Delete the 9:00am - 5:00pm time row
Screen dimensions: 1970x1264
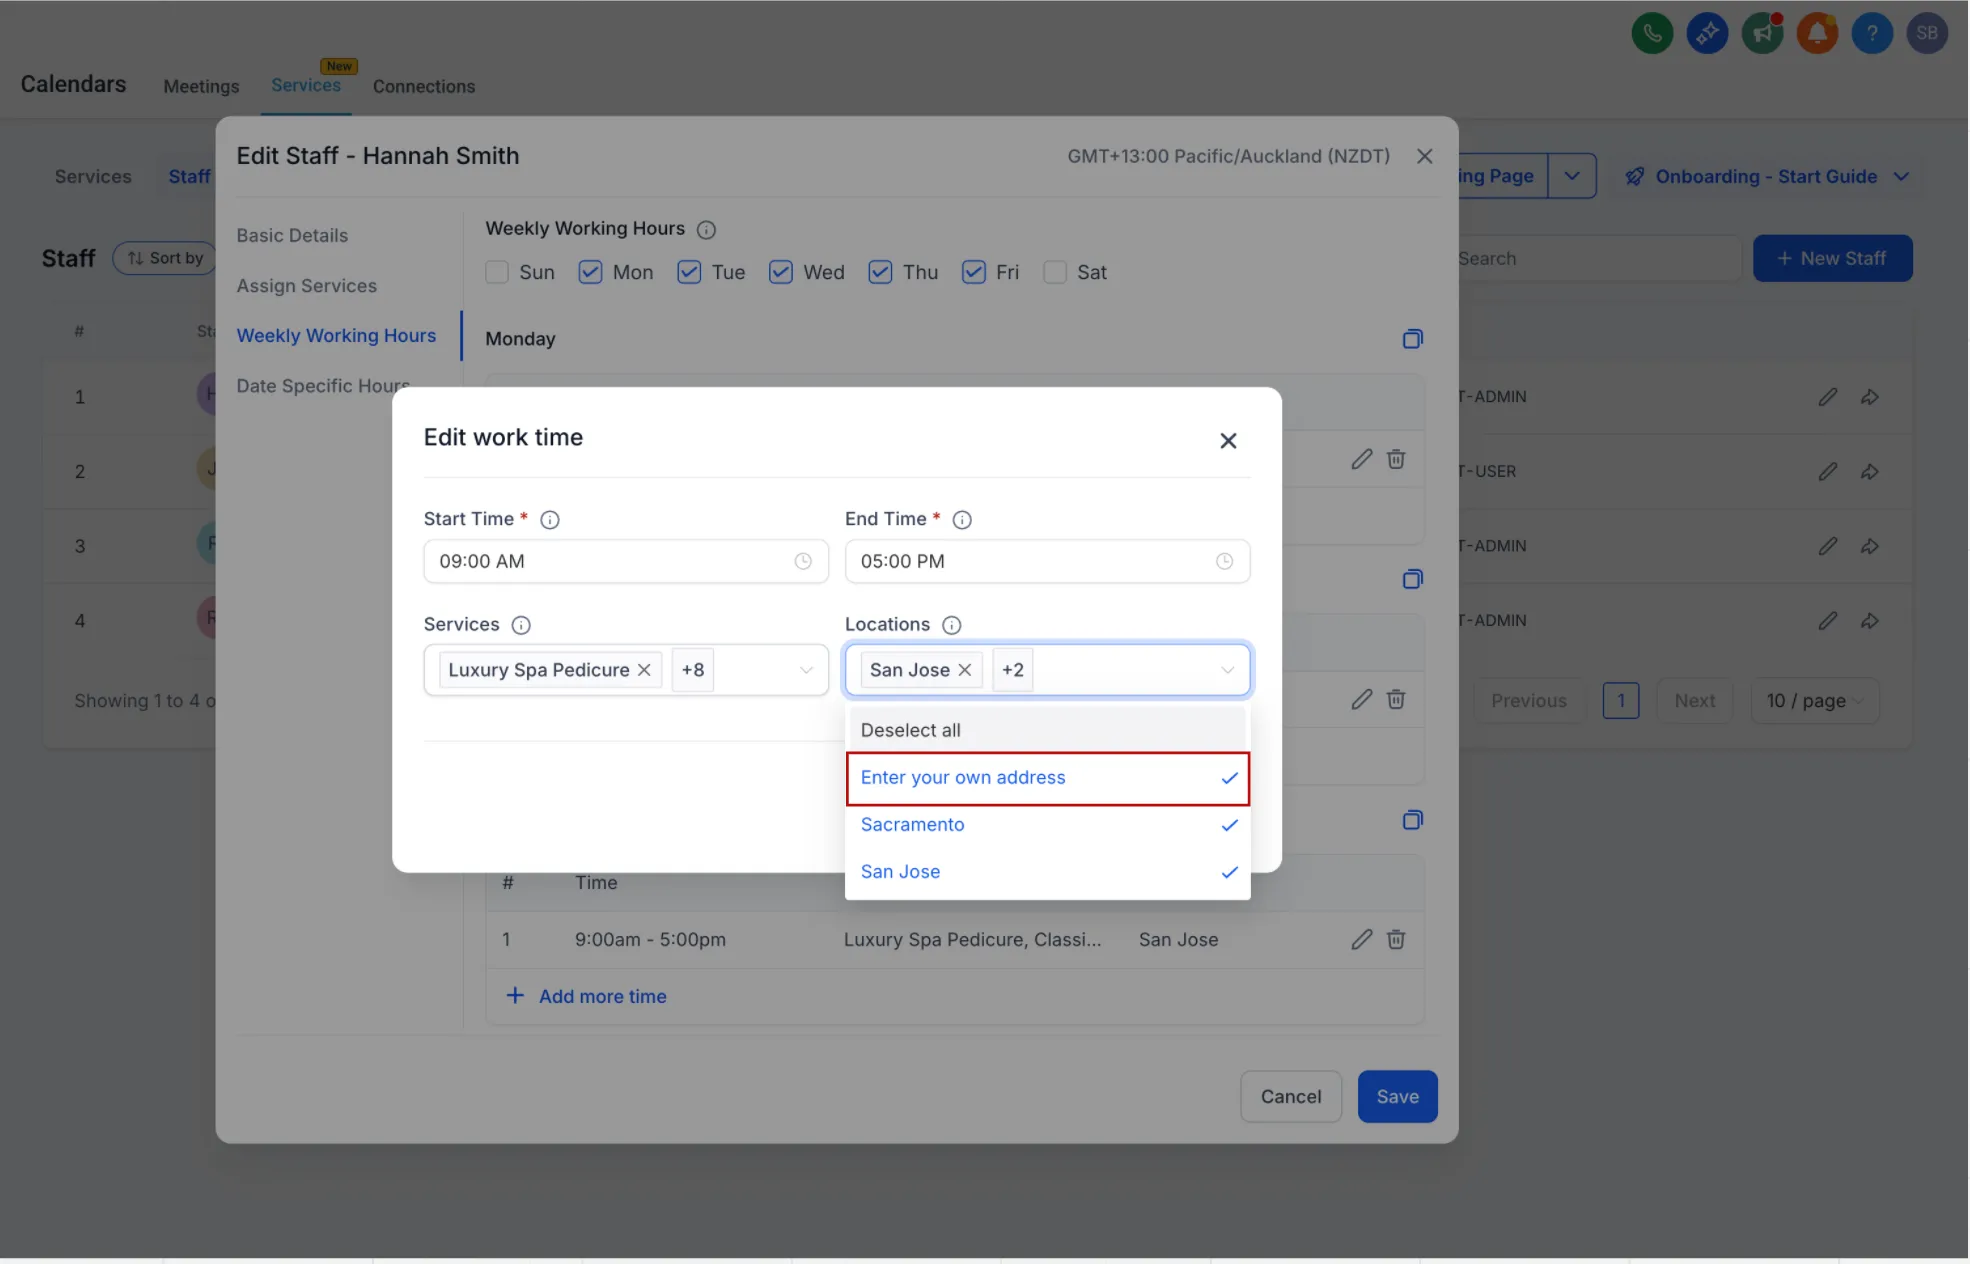point(1396,939)
